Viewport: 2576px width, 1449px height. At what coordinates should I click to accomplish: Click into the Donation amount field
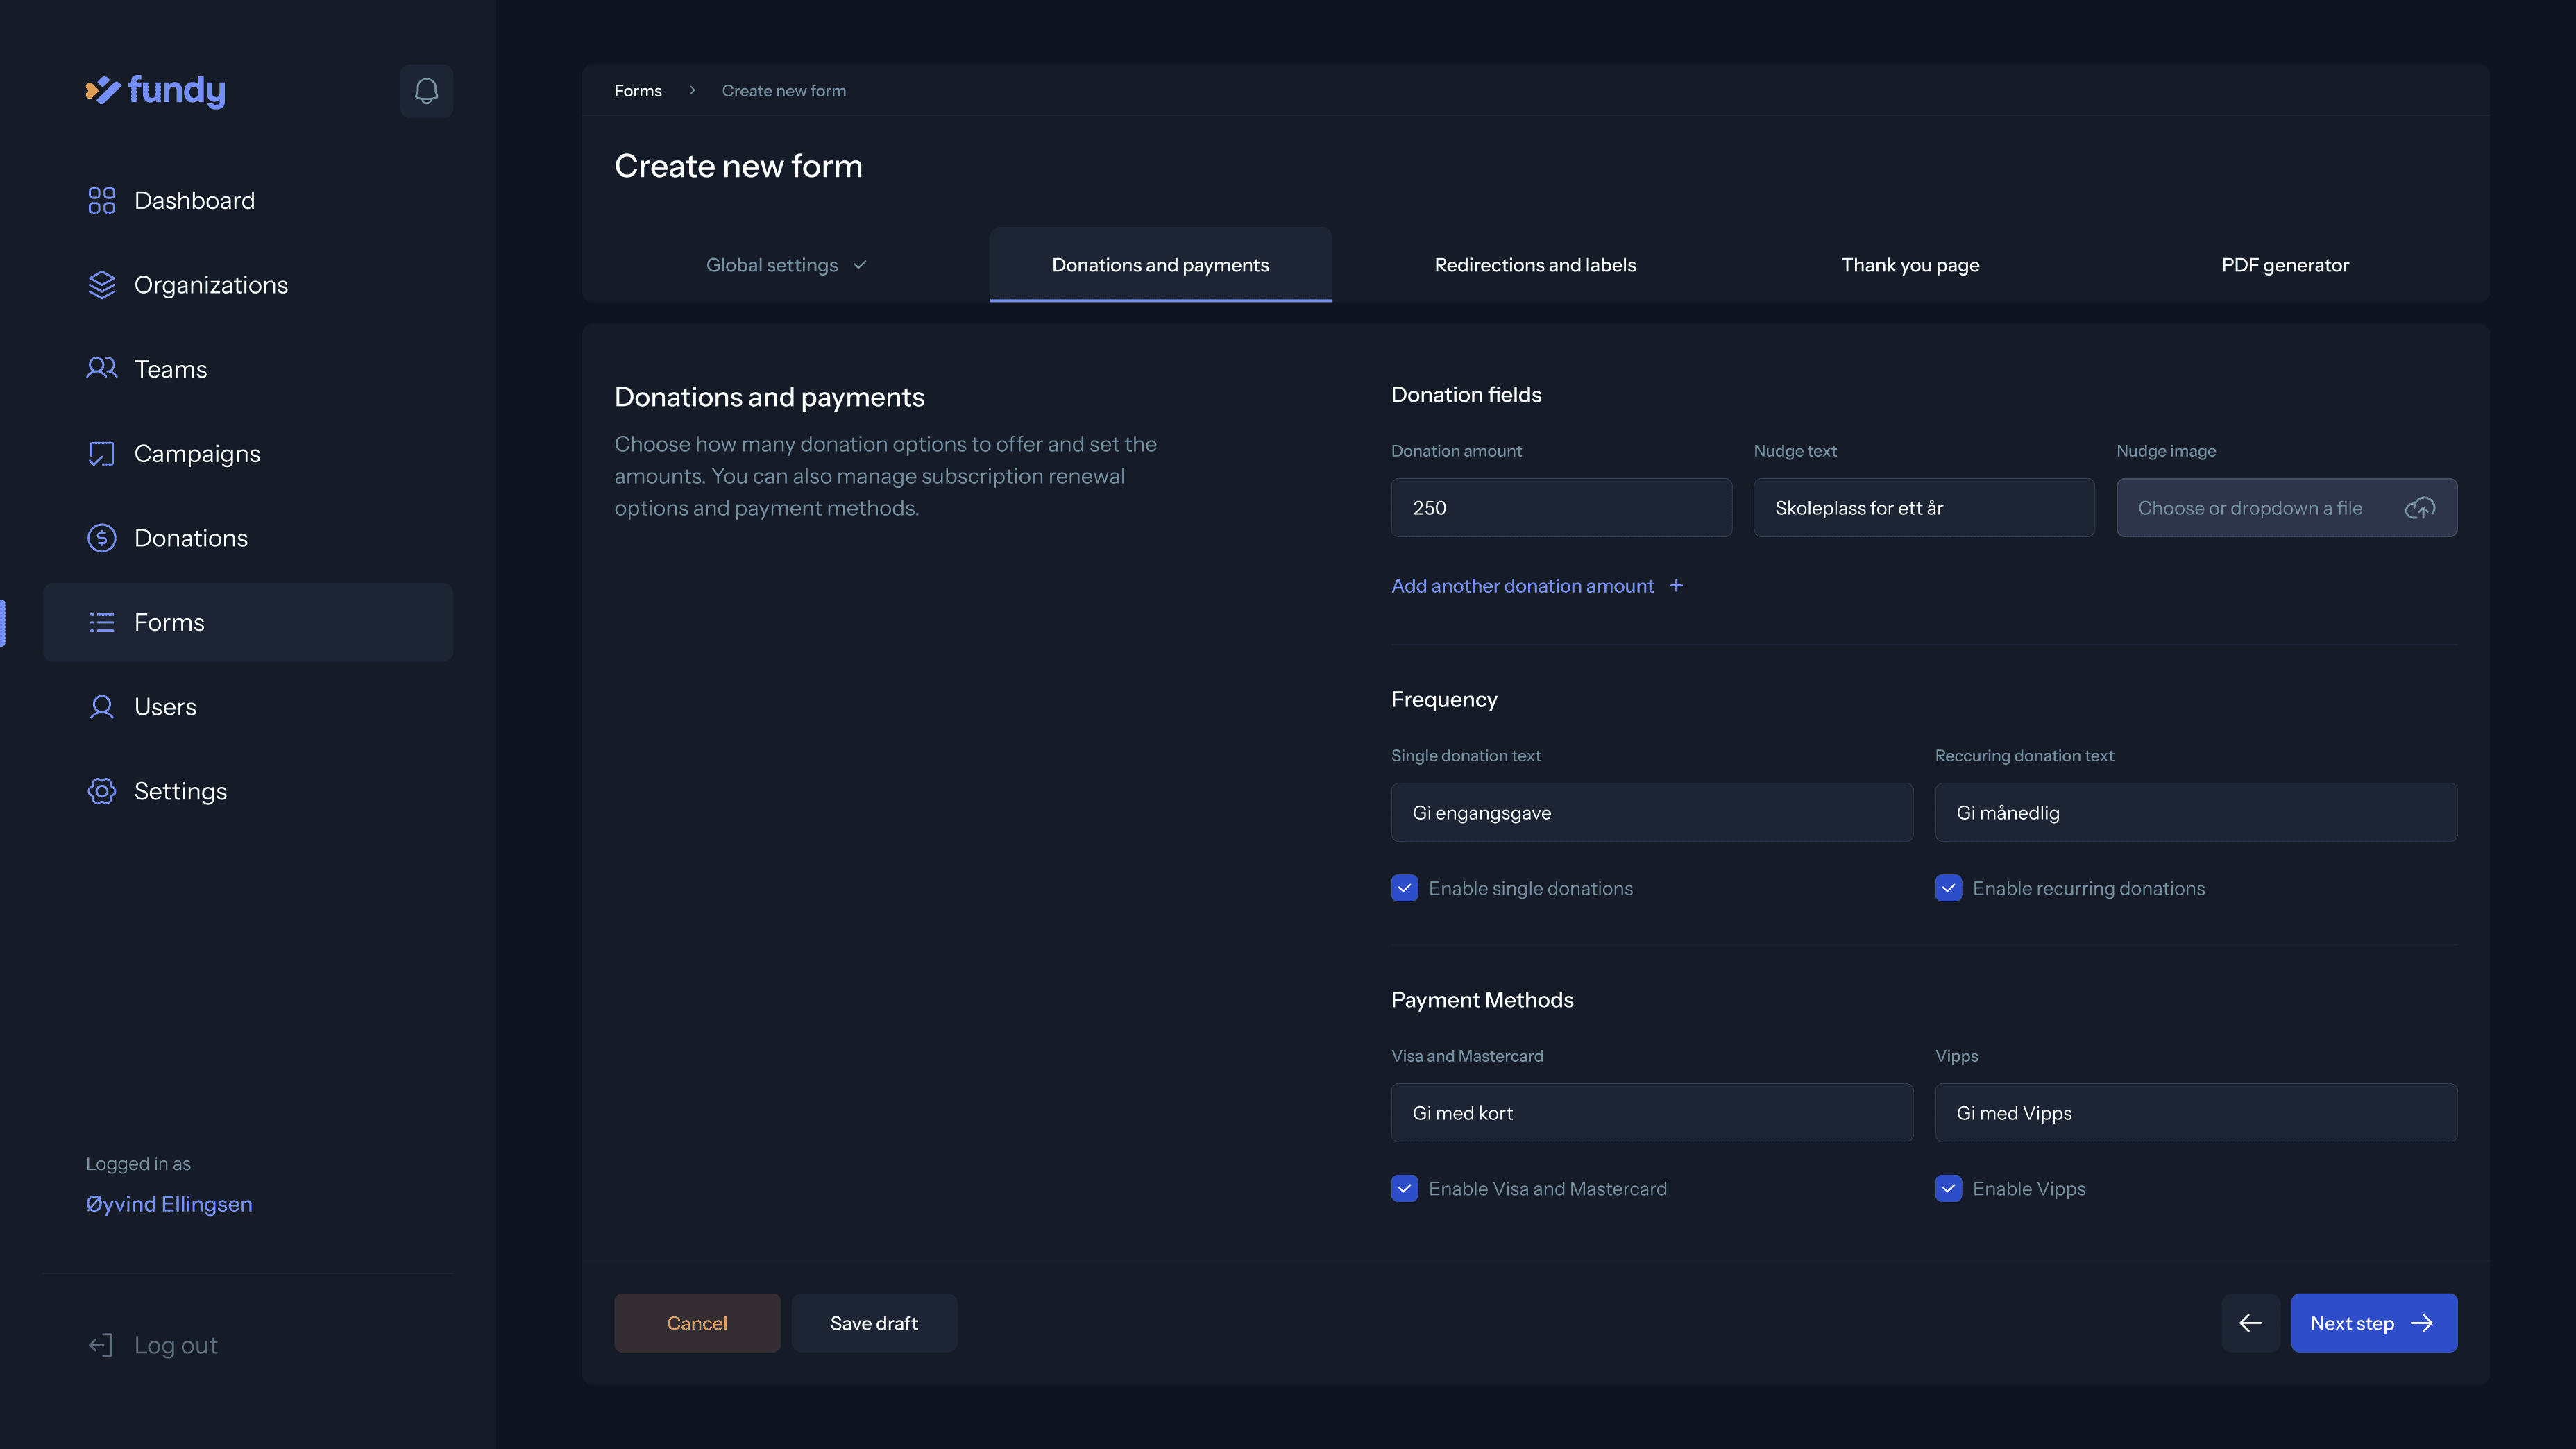(1560, 508)
